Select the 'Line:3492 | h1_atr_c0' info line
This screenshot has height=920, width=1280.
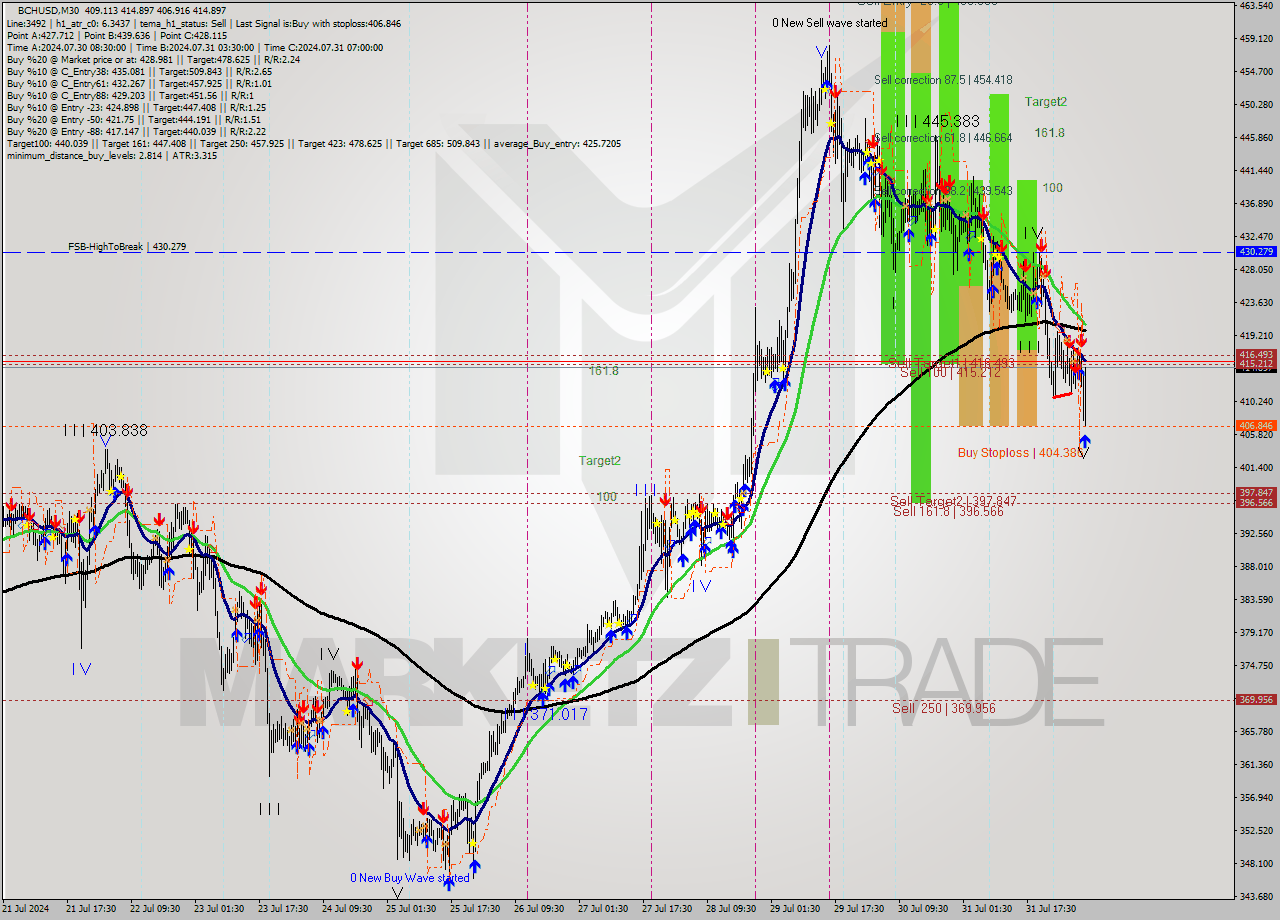tap(204, 23)
